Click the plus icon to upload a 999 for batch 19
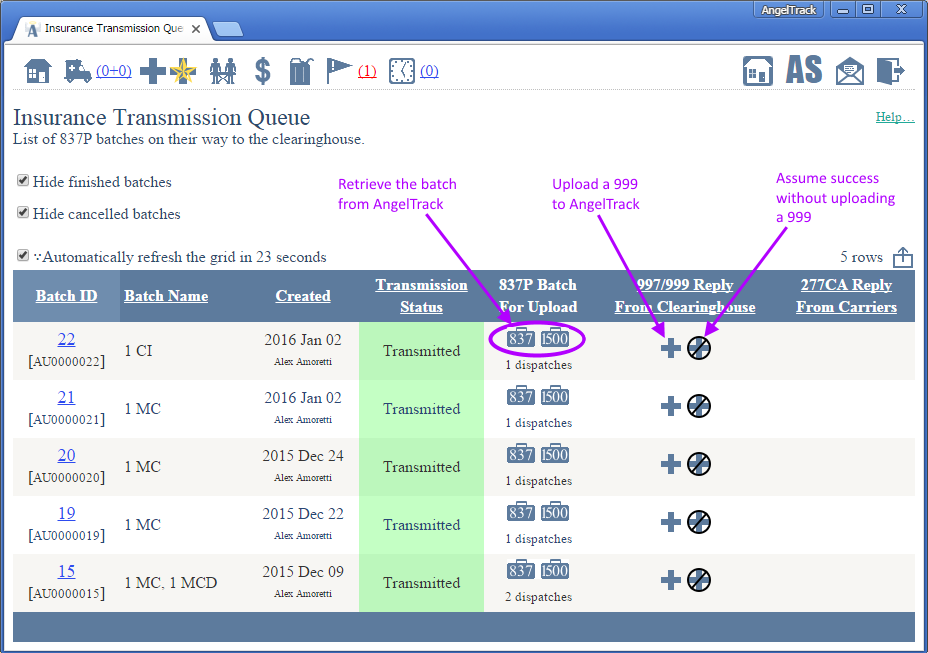The image size is (928, 653). (x=670, y=522)
